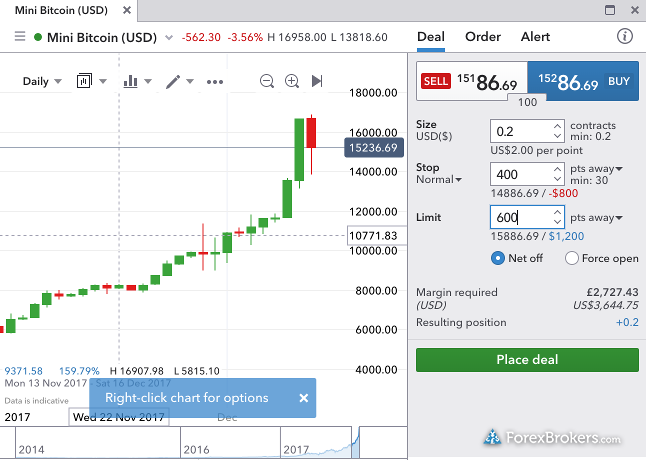Decrease Size with the down stepper
Viewport: 646px width, 460px height.
pyautogui.click(x=557, y=136)
